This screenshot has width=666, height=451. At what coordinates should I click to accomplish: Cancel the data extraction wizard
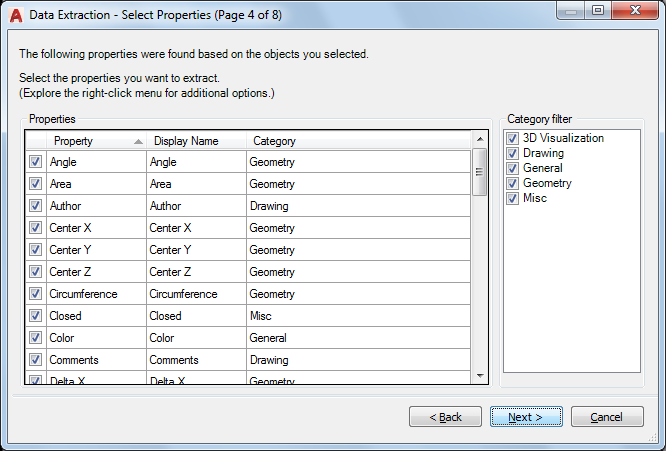tap(607, 417)
